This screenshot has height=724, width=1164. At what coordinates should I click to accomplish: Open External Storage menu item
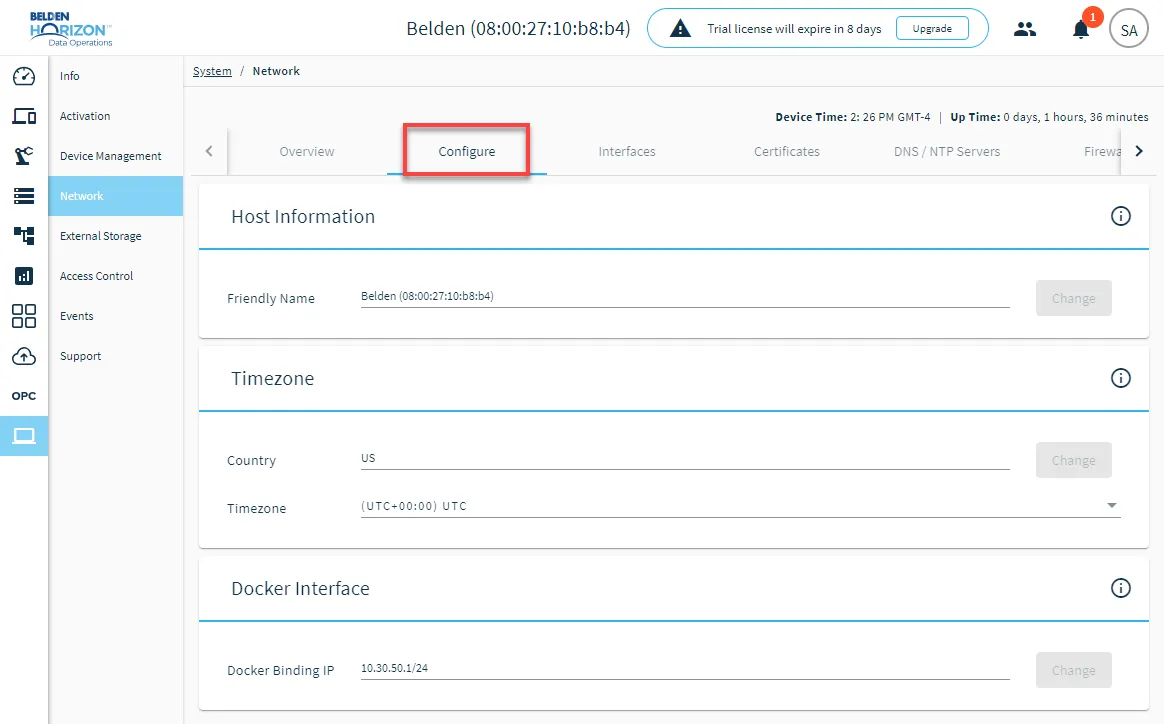coord(116,236)
